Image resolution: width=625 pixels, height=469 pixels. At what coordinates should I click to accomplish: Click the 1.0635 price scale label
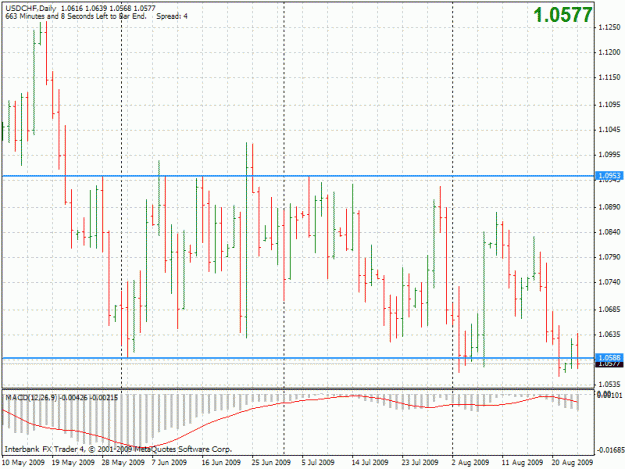tap(609, 334)
